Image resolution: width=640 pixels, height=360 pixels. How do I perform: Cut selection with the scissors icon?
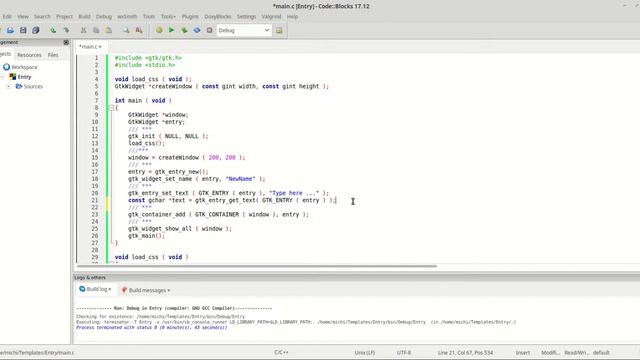click(x=83, y=30)
